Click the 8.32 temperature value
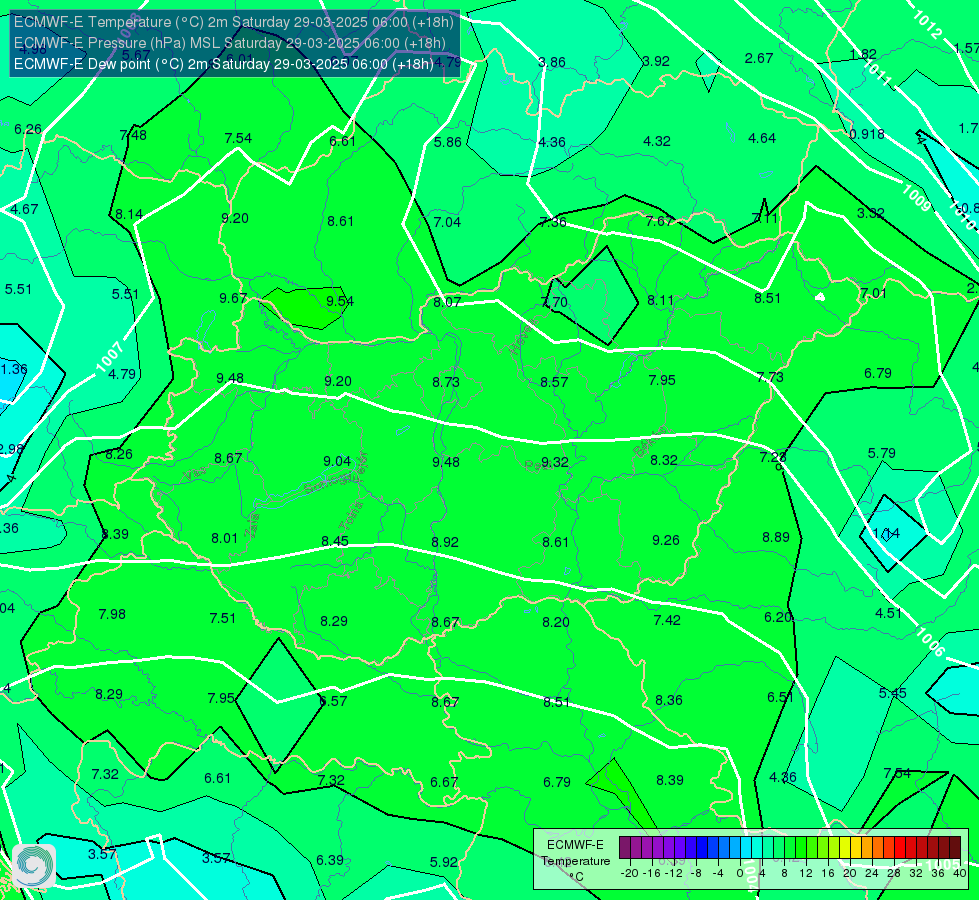The image size is (979, 900). pos(664,460)
